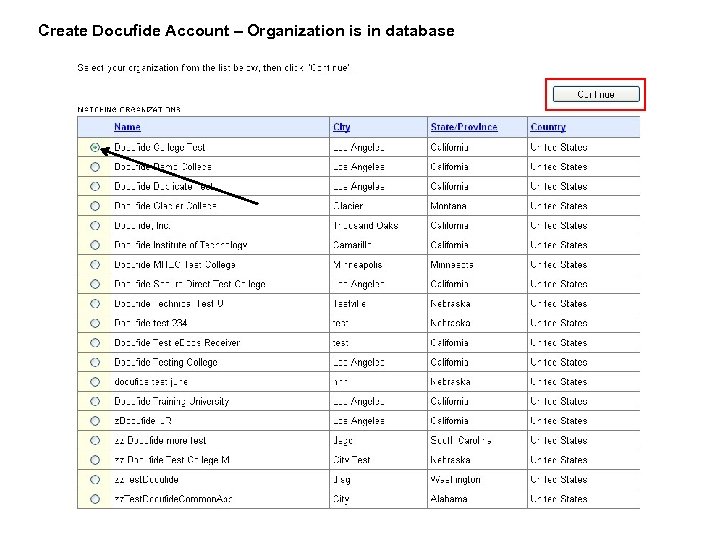Select Docufide Glacier College radio button
The width and height of the screenshot is (720, 540).
[95, 206]
